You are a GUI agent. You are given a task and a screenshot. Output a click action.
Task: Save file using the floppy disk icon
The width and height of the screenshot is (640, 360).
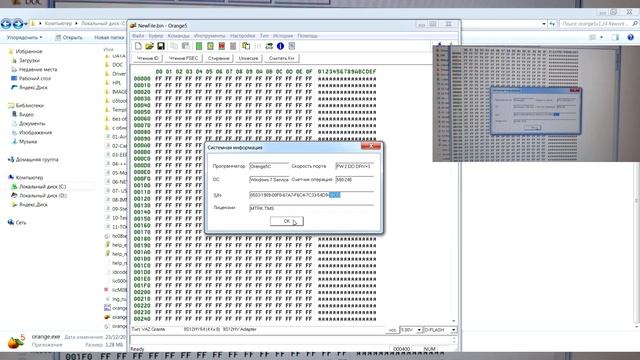tap(161, 46)
